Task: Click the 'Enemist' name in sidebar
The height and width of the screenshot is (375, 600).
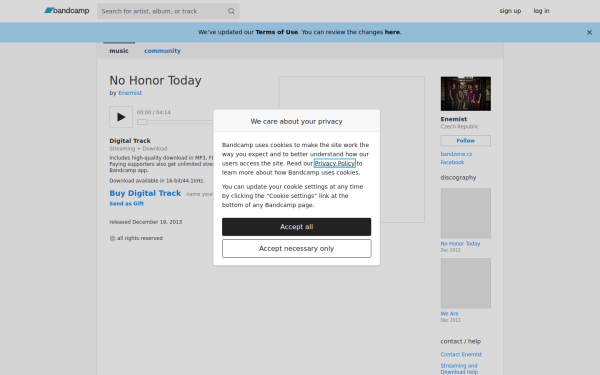Action: [454, 119]
